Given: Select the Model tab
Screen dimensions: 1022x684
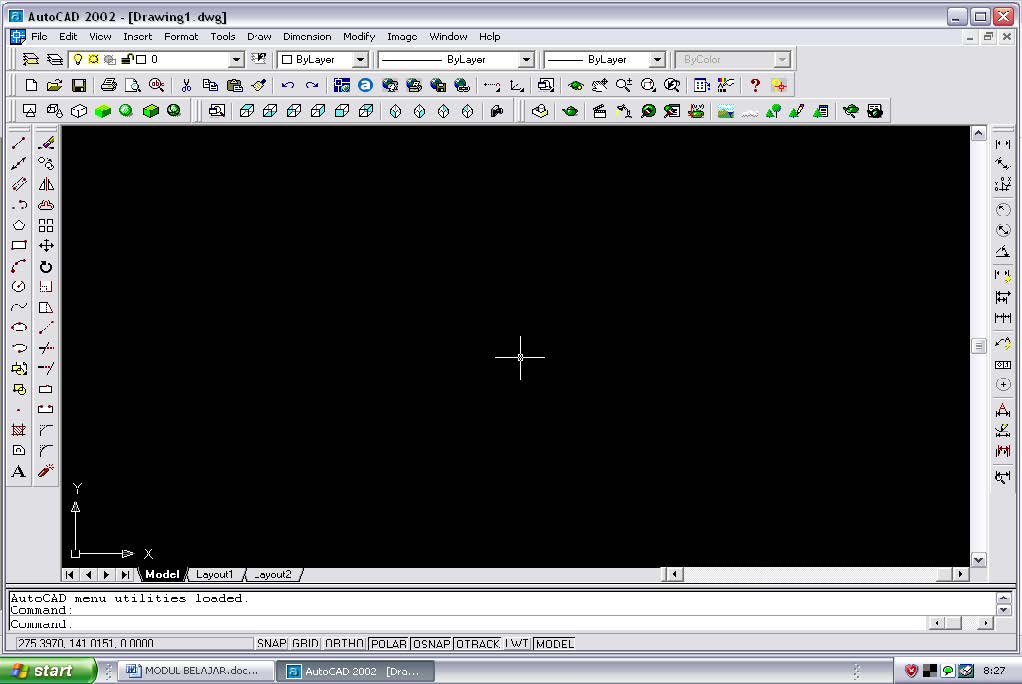Looking at the screenshot, I should 162,574.
